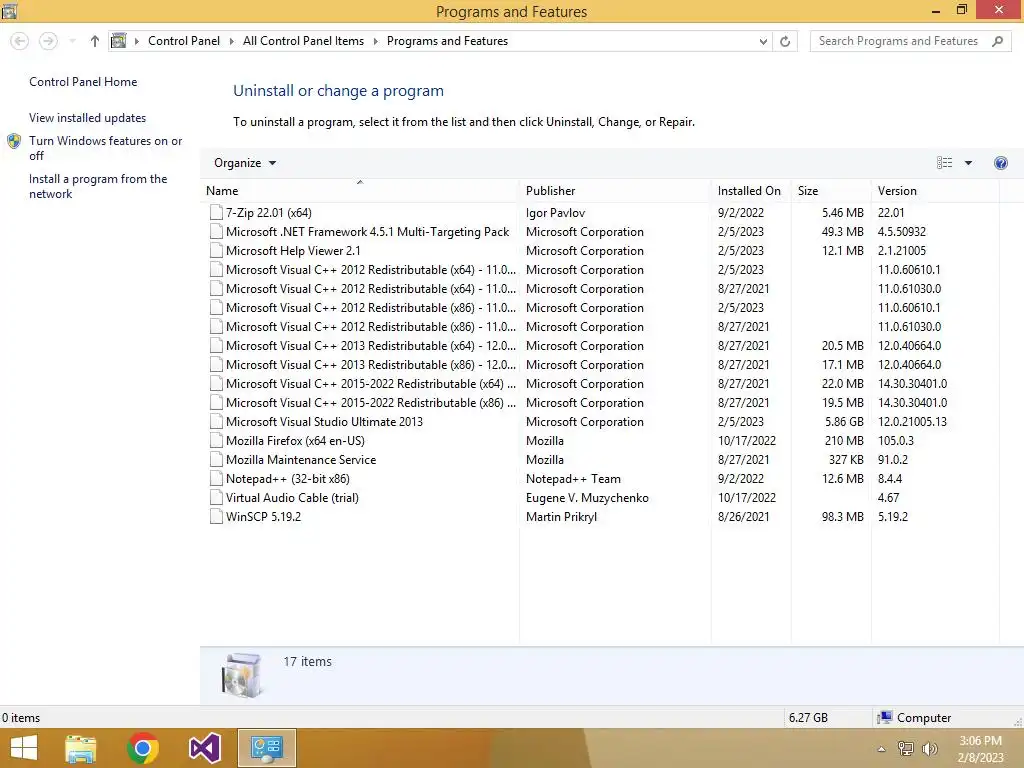Click the Igor Pavlov publisher cell
1024x768 pixels.
pyautogui.click(x=555, y=212)
